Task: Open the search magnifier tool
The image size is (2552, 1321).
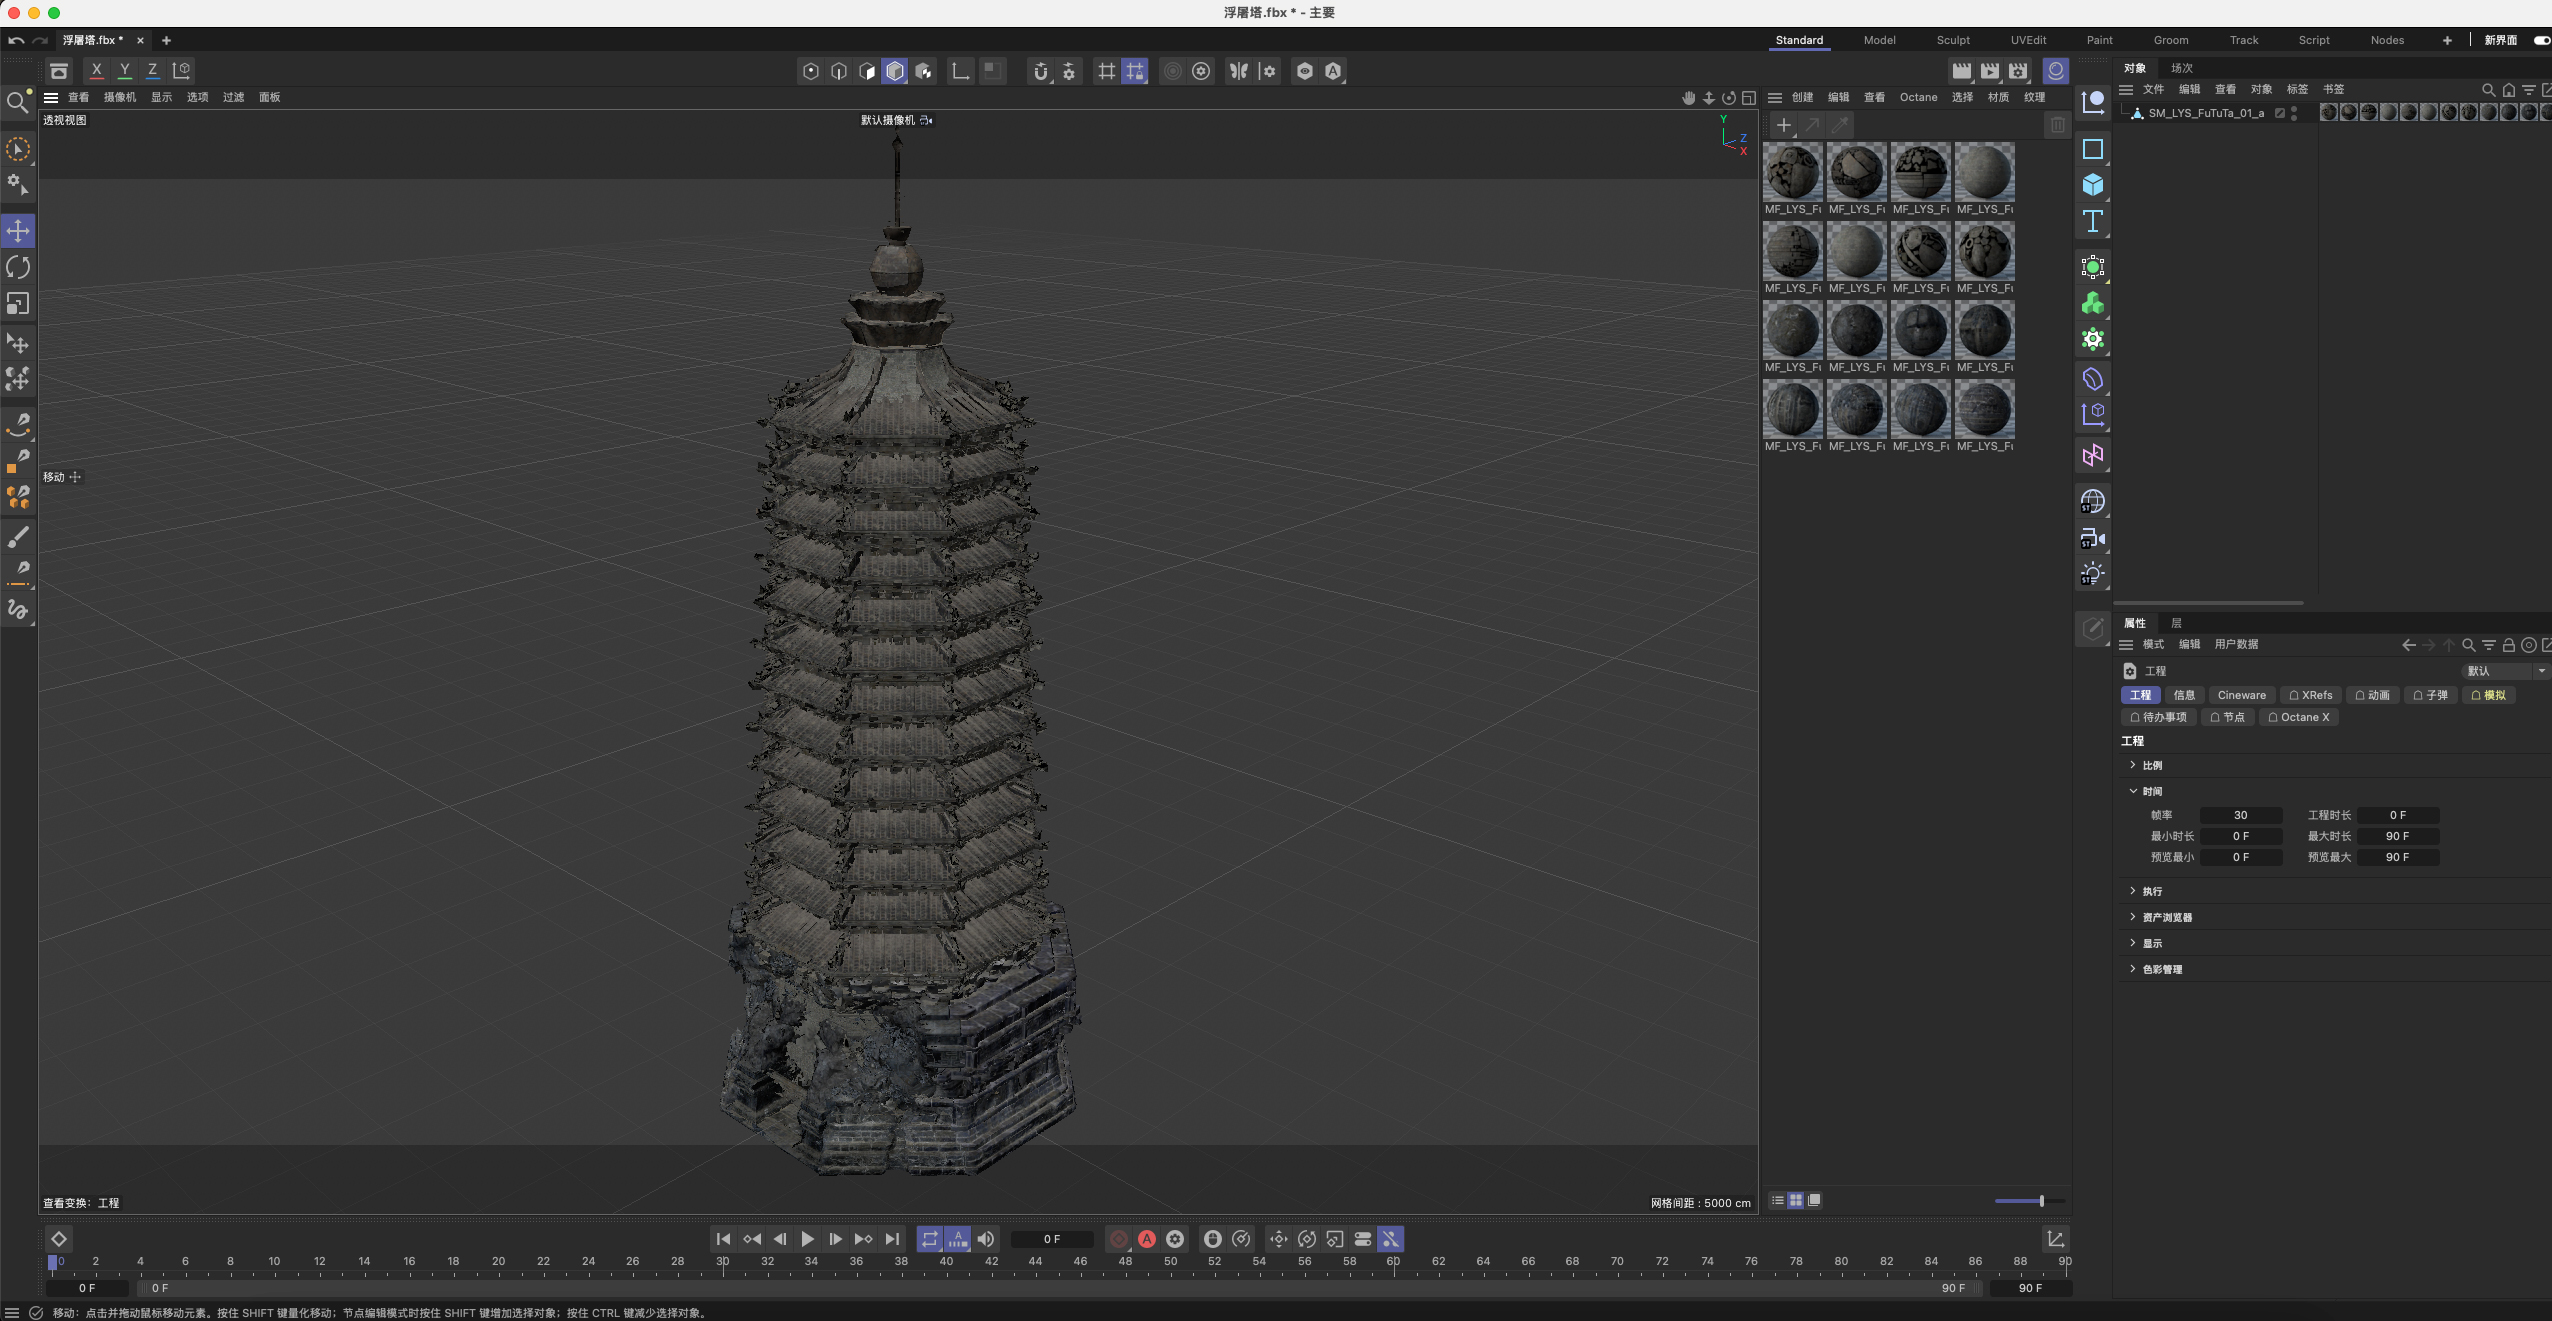Action: (x=17, y=102)
